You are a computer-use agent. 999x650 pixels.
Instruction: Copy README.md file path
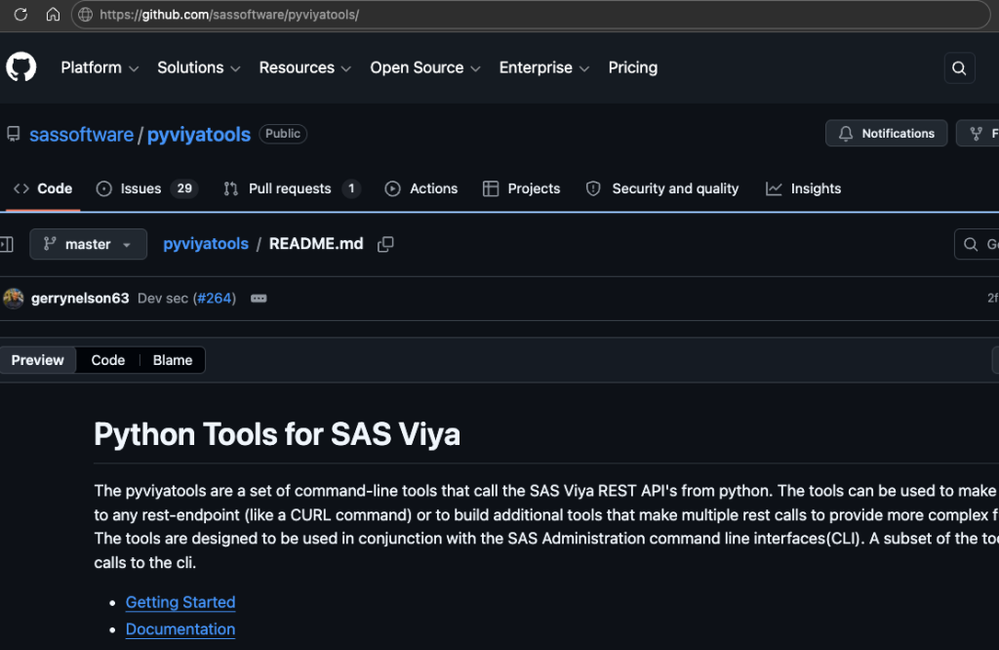tap(385, 244)
